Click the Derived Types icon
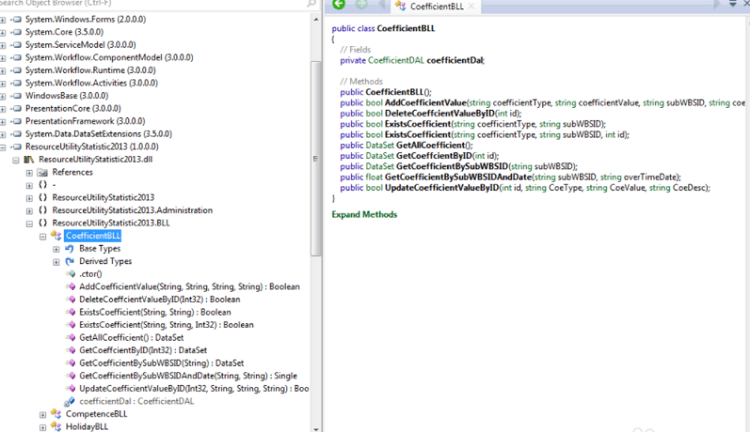 pos(69,261)
